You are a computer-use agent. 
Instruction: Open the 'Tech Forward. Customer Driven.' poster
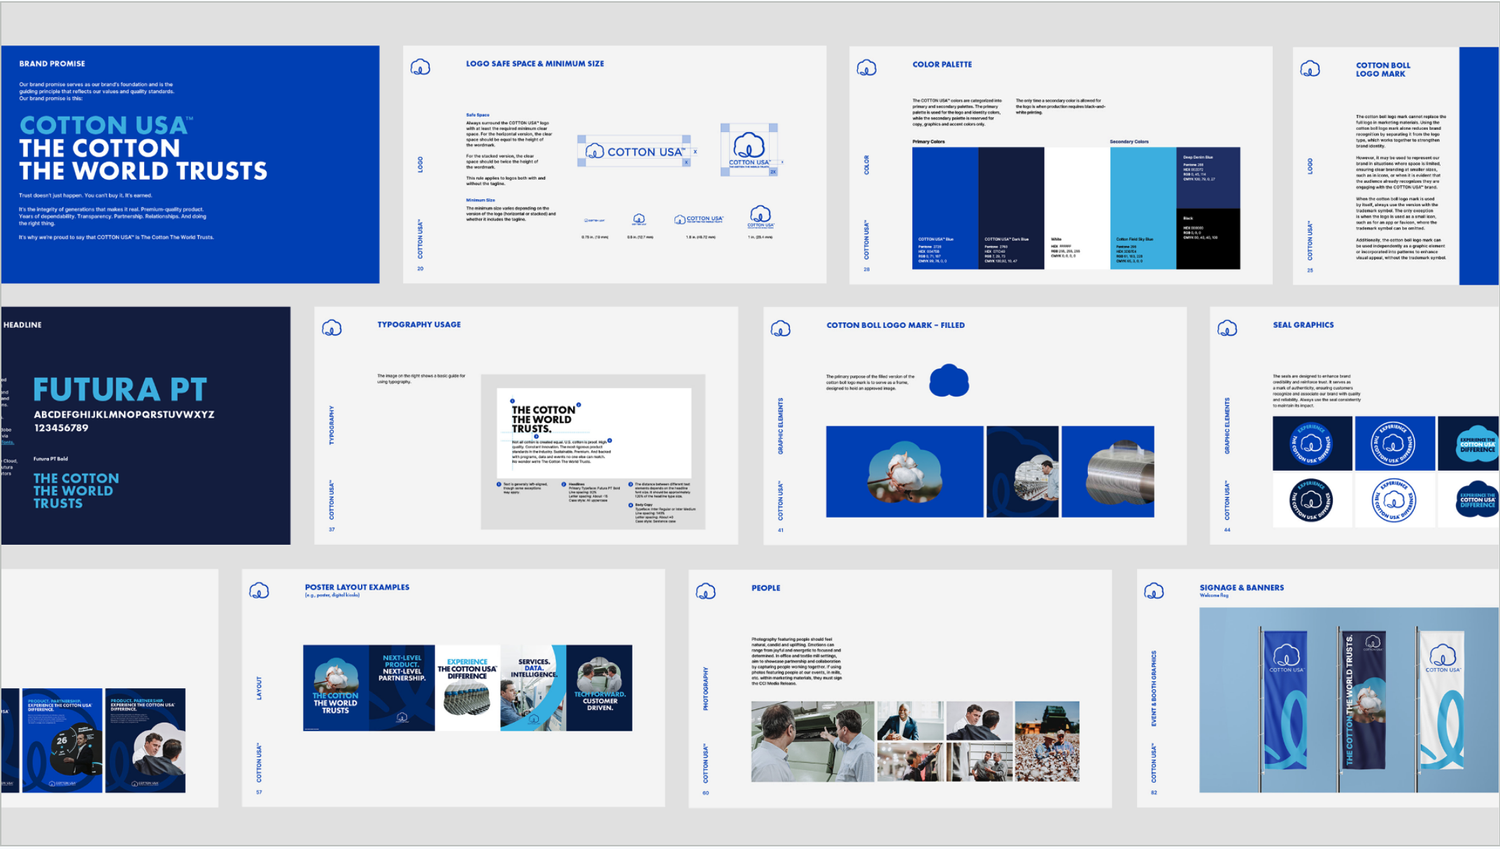(x=599, y=688)
